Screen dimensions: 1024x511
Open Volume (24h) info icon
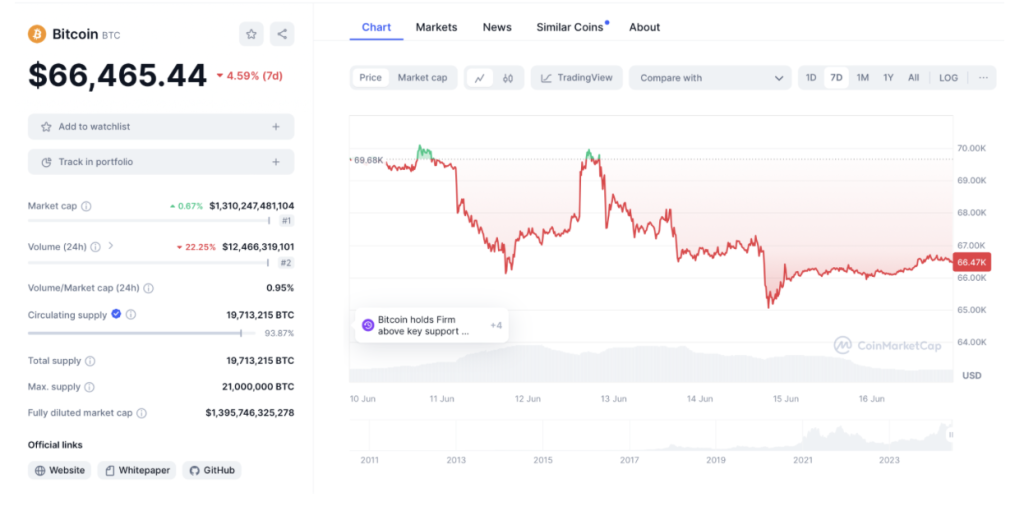point(95,247)
